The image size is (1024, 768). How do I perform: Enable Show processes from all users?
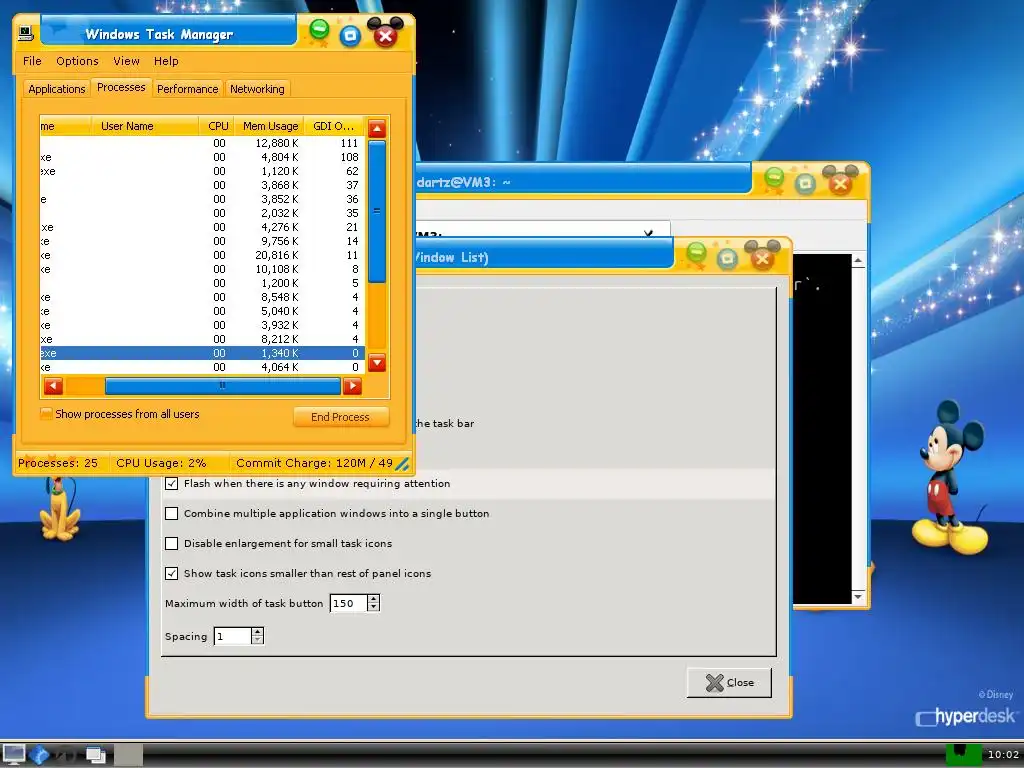pos(46,414)
